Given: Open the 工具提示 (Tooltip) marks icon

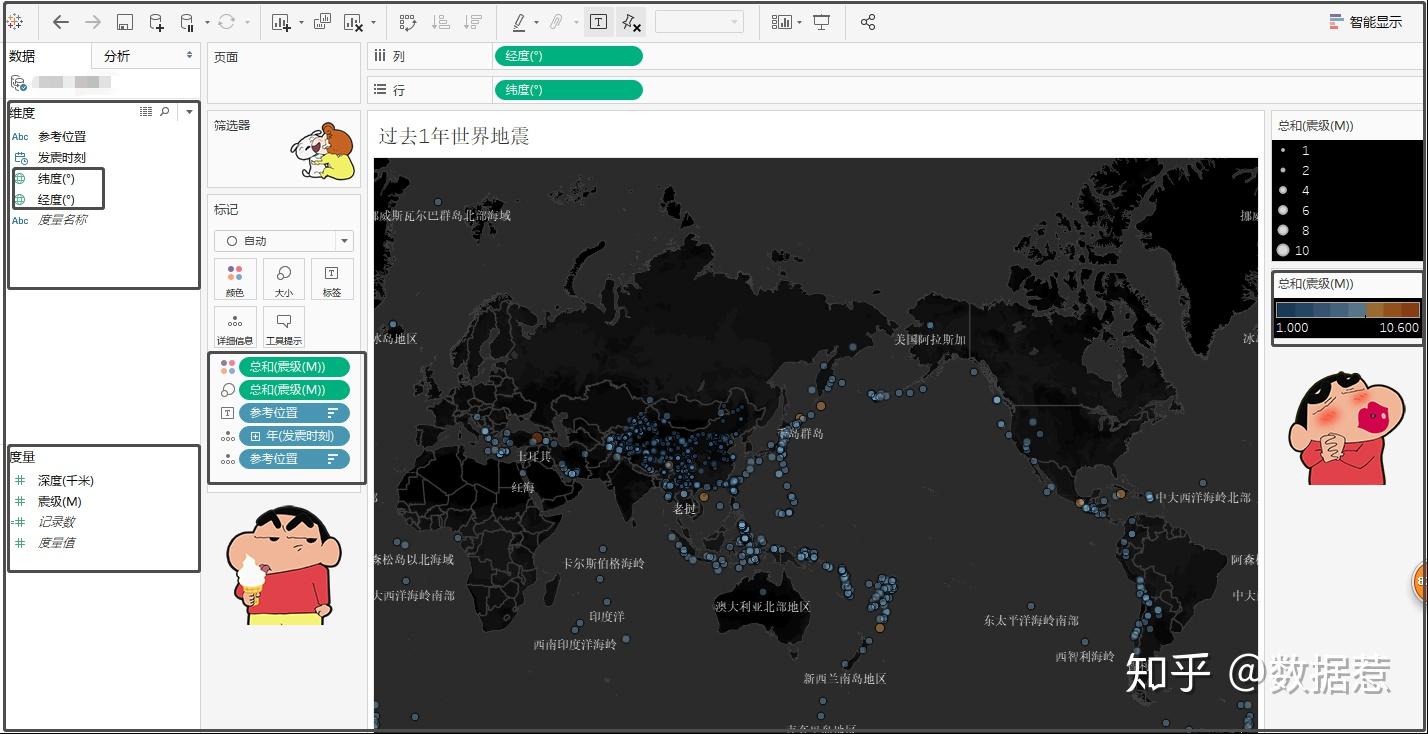Looking at the screenshot, I should 284,327.
